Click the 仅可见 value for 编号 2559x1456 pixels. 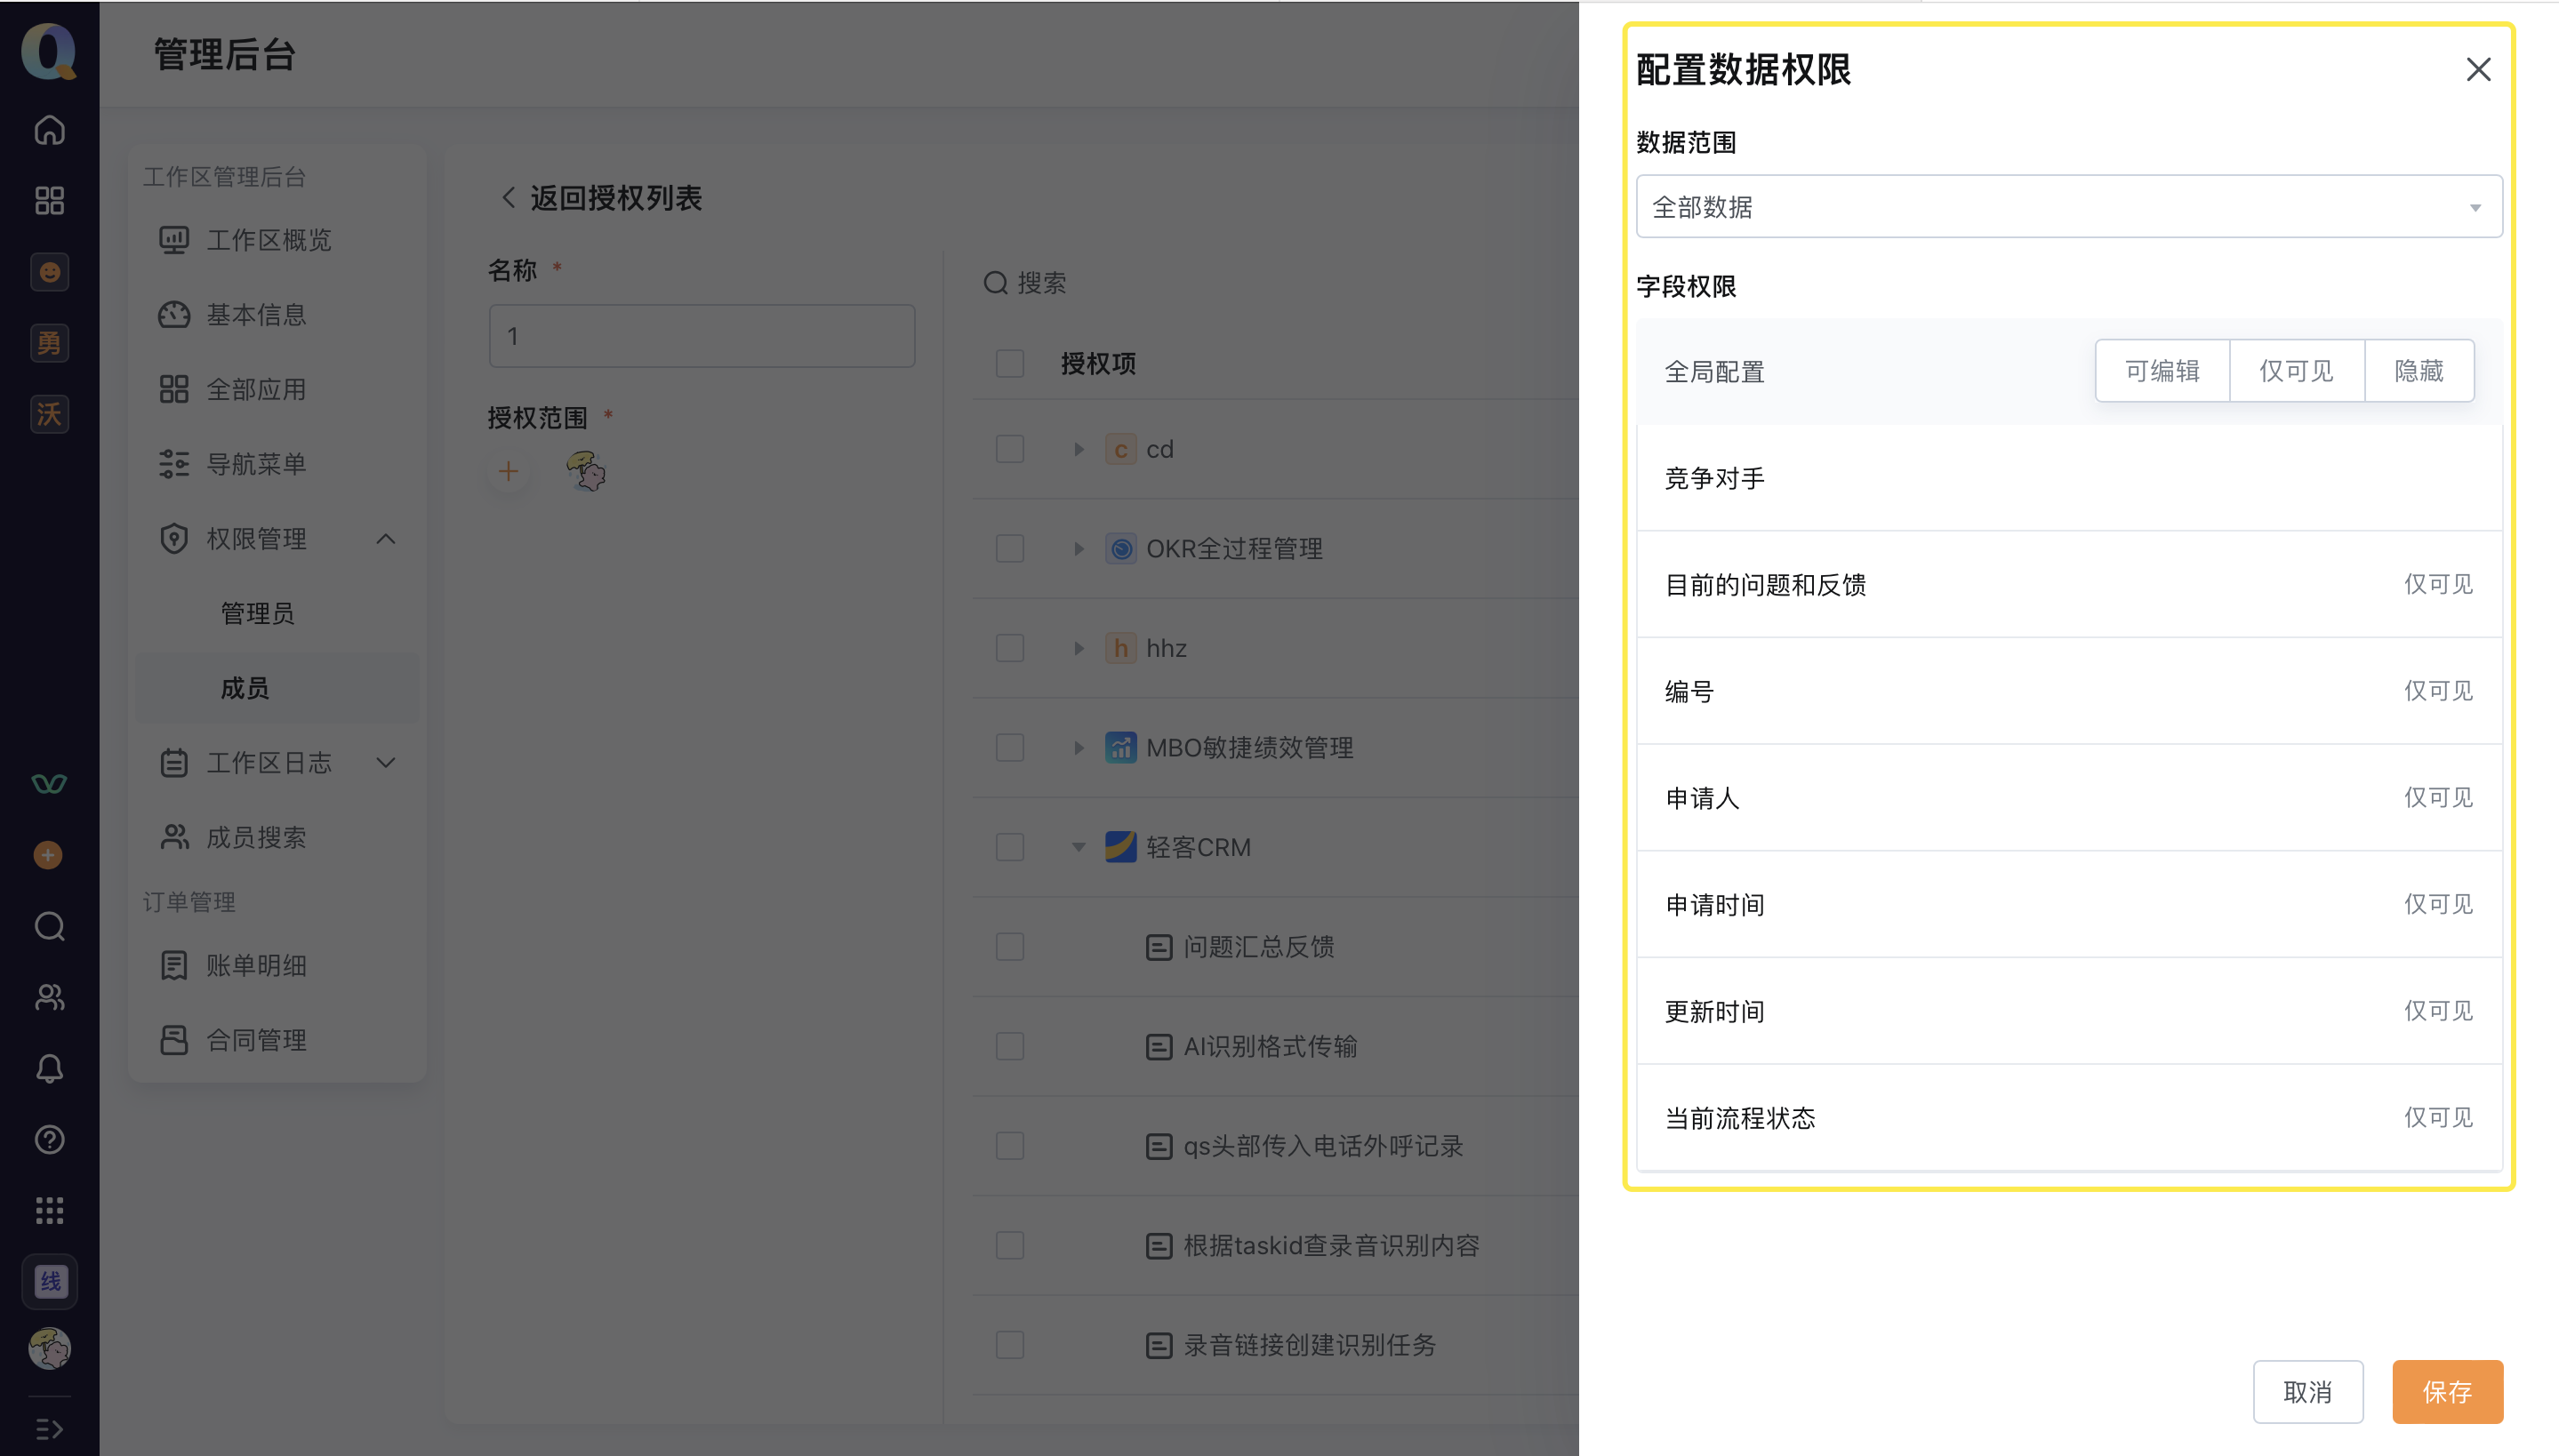2438,691
